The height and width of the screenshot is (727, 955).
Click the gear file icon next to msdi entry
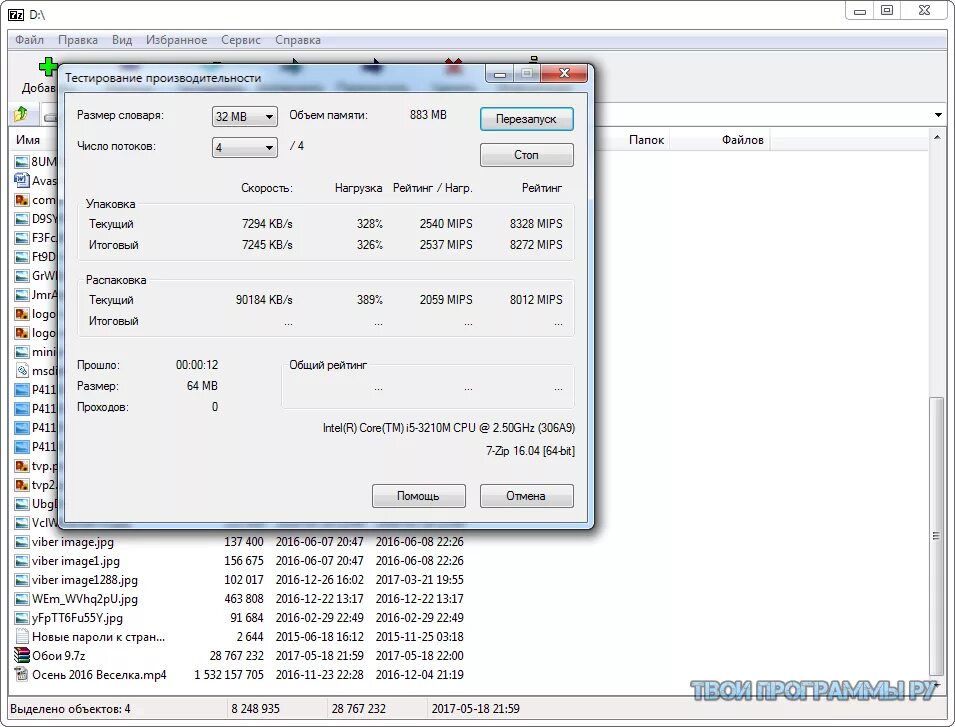[20, 370]
